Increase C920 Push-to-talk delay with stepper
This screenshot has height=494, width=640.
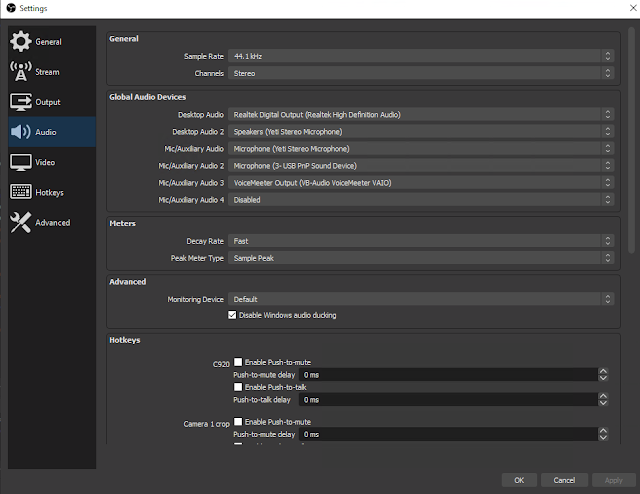coord(603,396)
